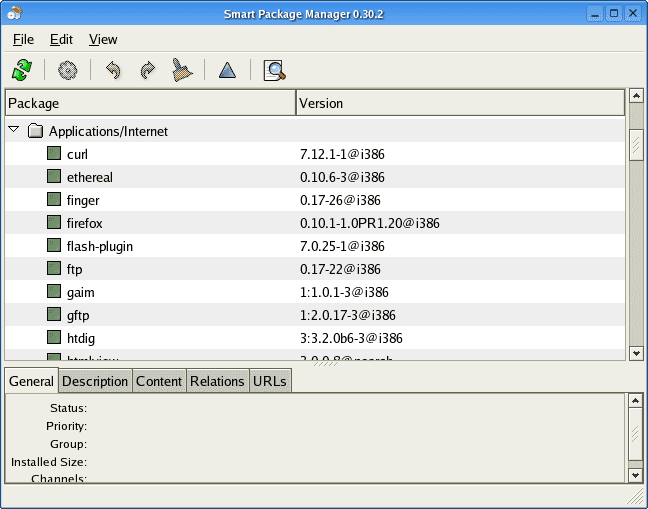Click version 0.17-22@i386
Viewport: 648px width, 509px height.
click(340, 269)
